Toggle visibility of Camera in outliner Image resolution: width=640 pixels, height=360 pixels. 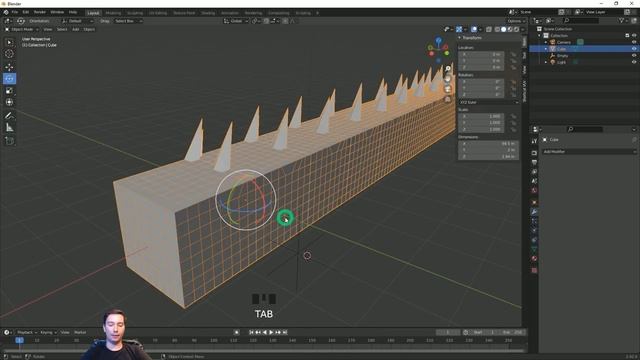click(634, 42)
